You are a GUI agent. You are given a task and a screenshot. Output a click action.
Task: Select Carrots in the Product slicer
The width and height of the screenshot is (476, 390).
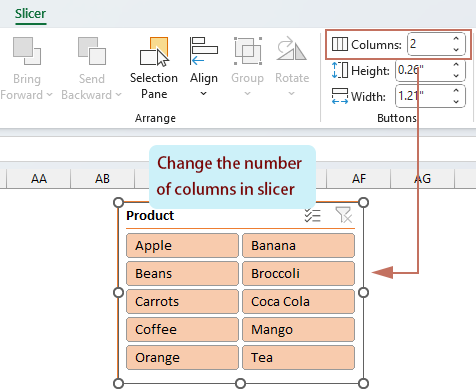click(182, 302)
